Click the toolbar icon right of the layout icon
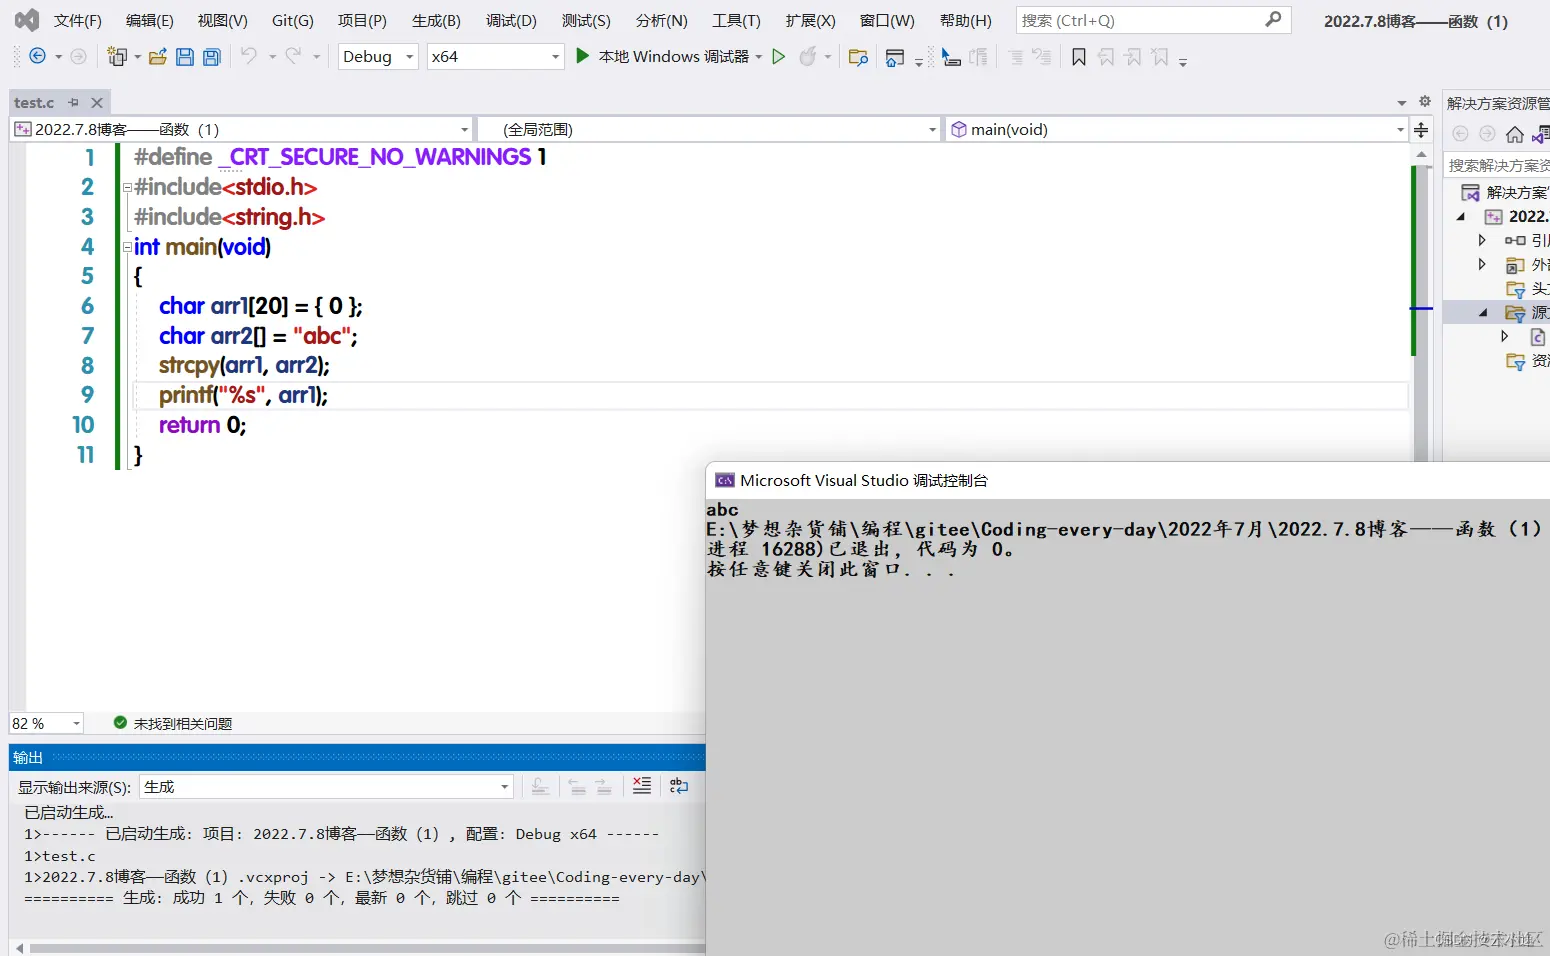1550x956 pixels. coord(951,57)
